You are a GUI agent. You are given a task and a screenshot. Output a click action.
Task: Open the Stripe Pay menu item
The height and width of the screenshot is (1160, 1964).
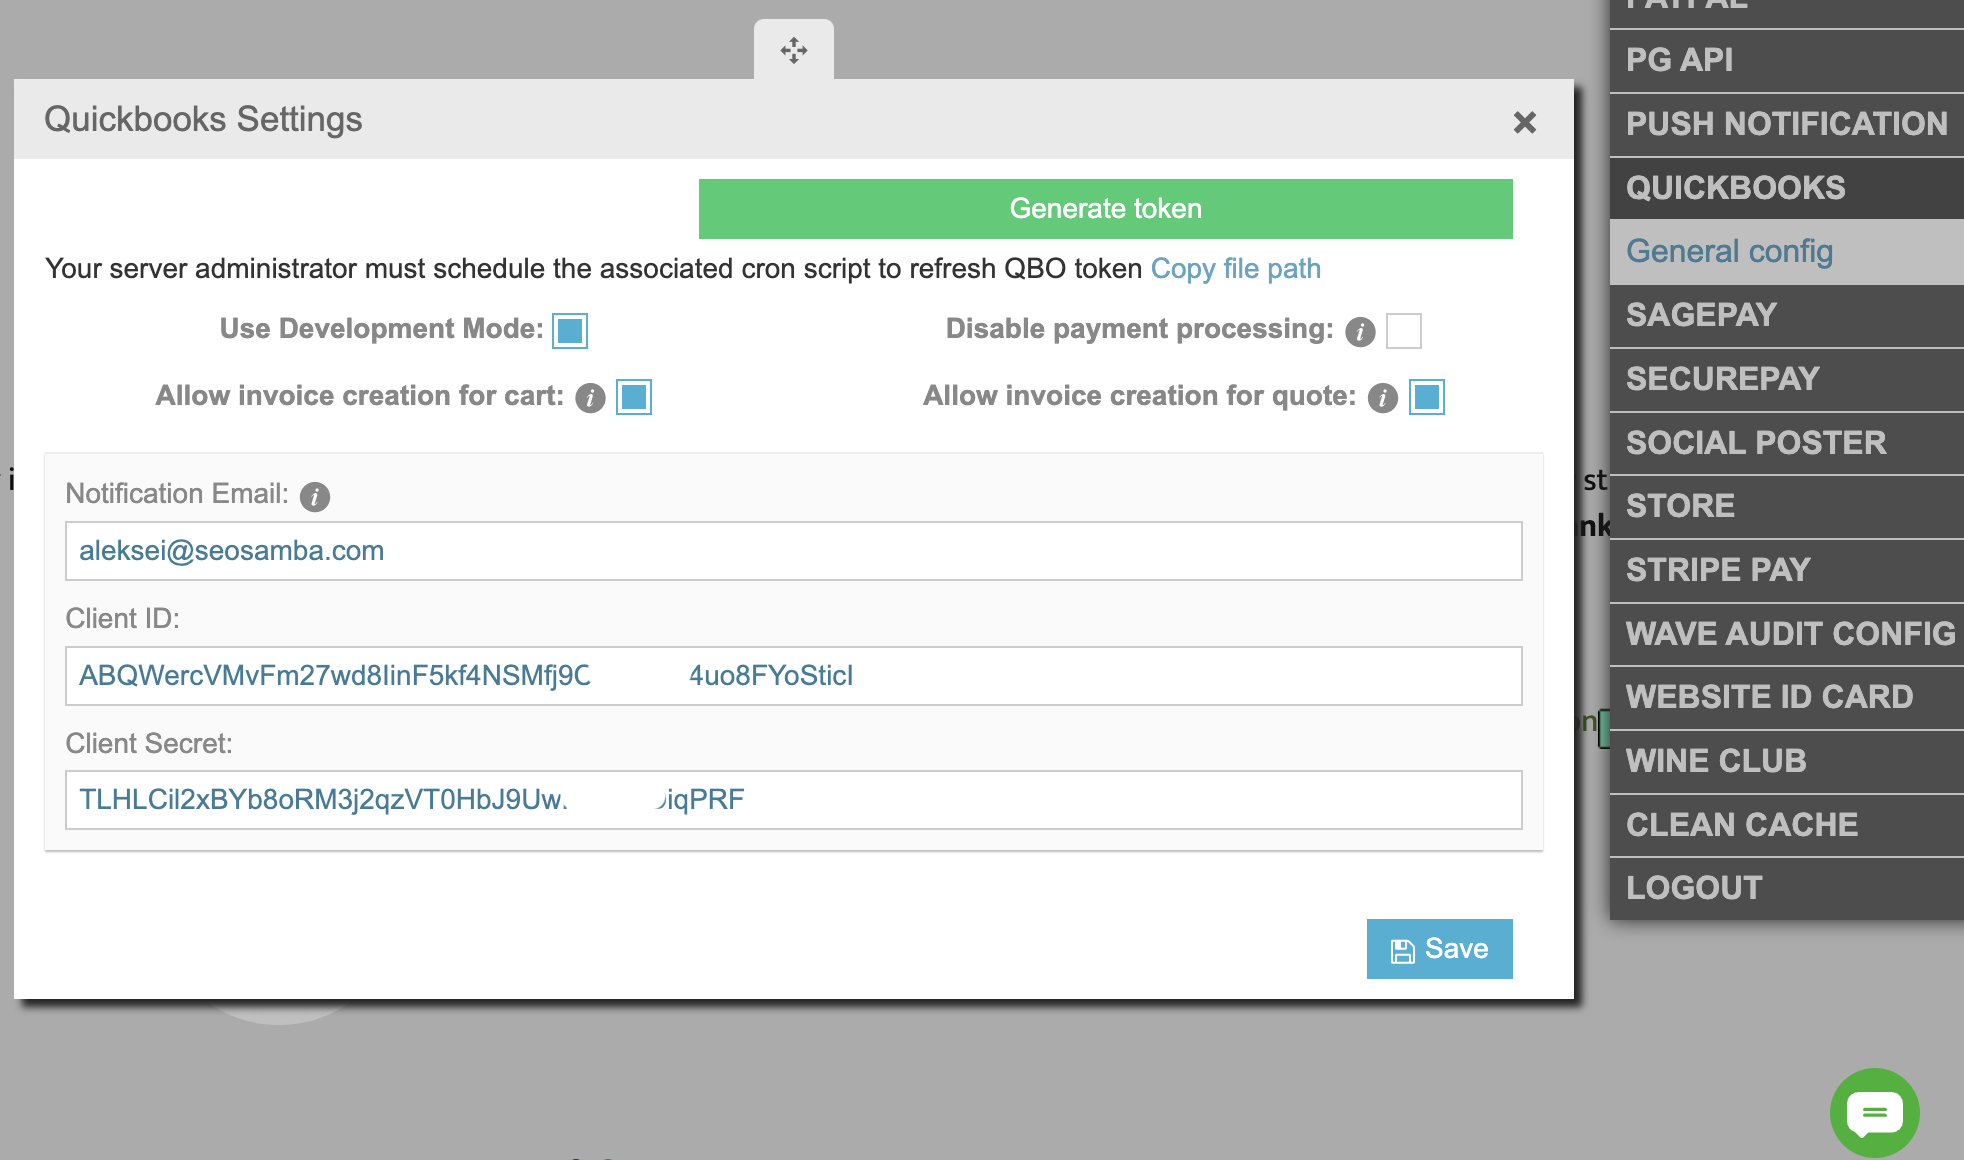pyautogui.click(x=1787, y=570)
